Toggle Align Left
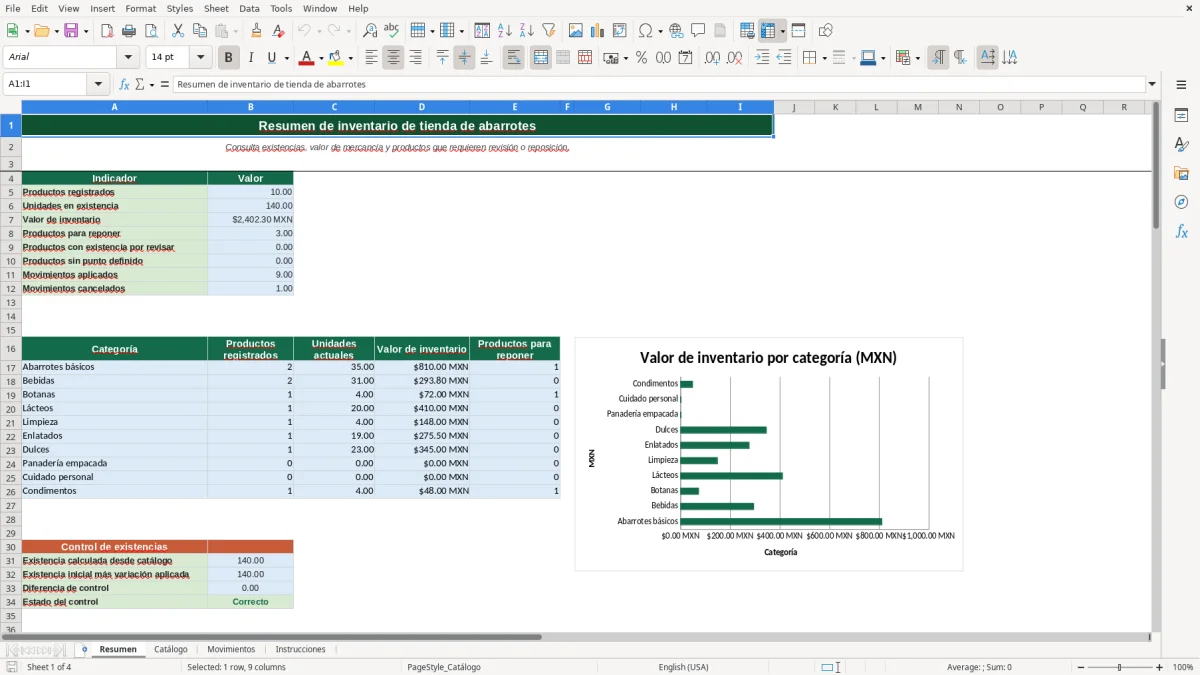 371,58
